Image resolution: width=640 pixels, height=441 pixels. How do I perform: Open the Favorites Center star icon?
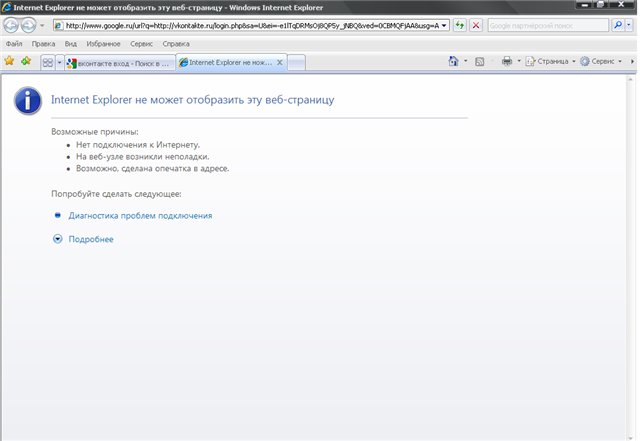click(x=9, y=61)
